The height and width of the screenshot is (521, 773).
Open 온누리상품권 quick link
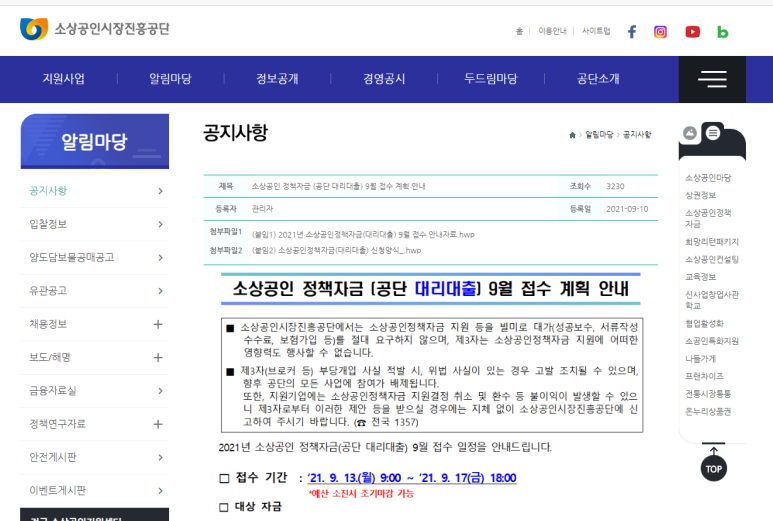tap(708, 412)
